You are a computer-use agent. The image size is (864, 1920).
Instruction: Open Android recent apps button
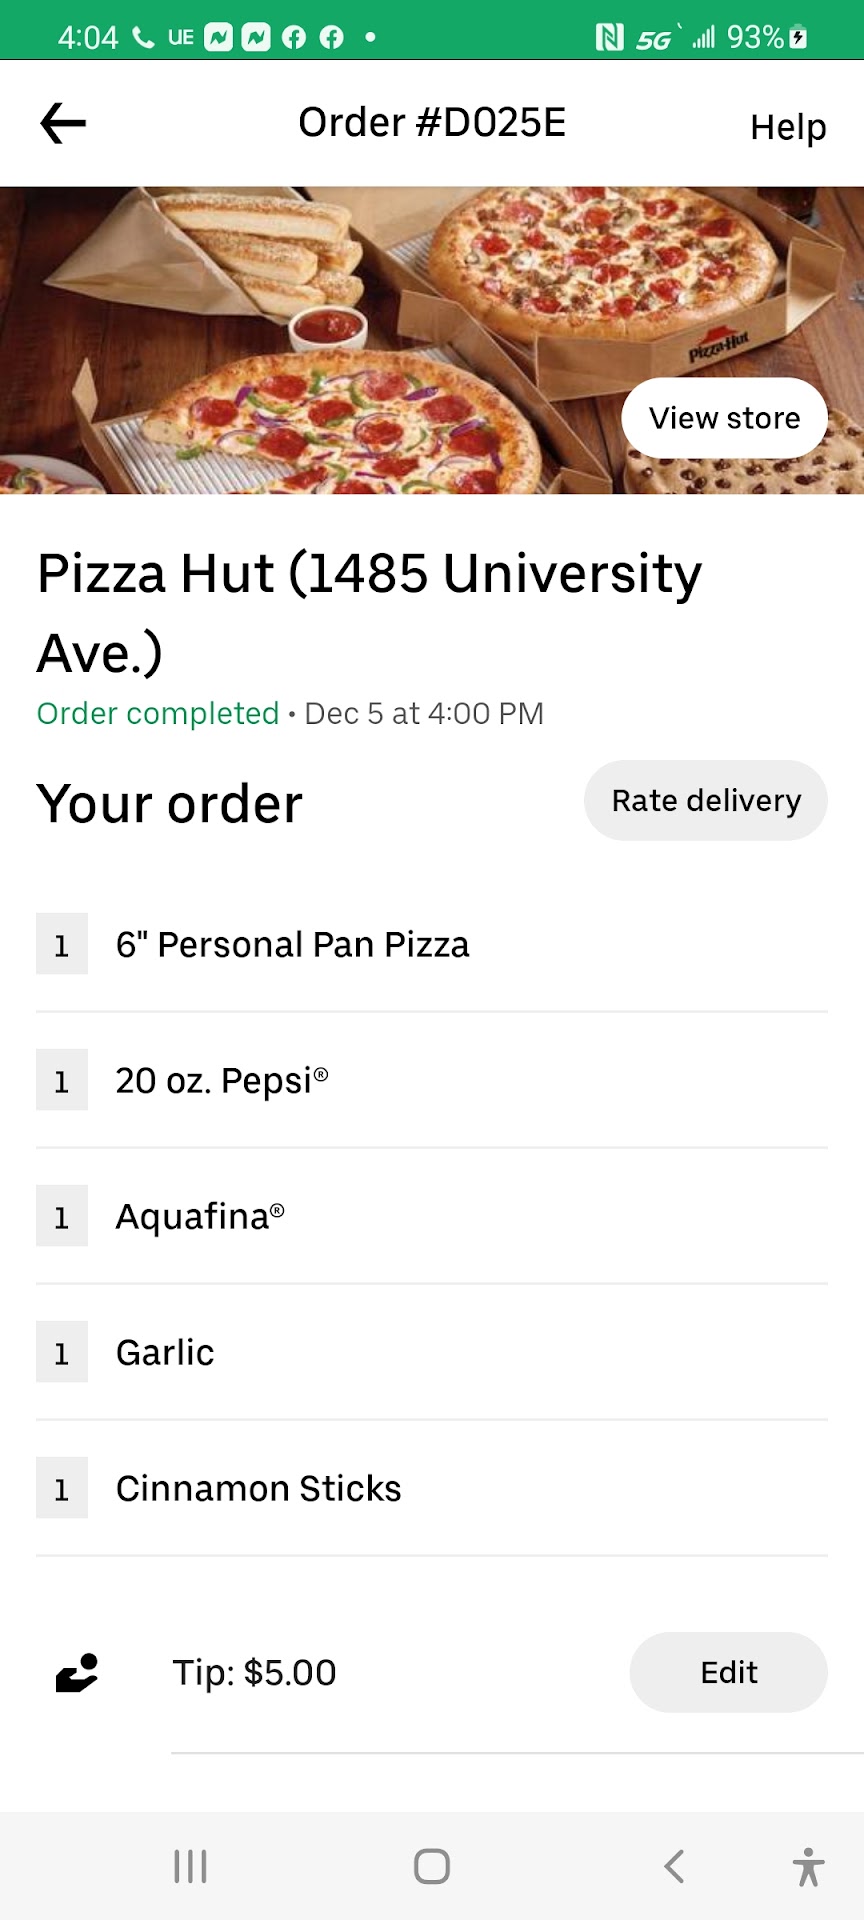(190, 1866)
